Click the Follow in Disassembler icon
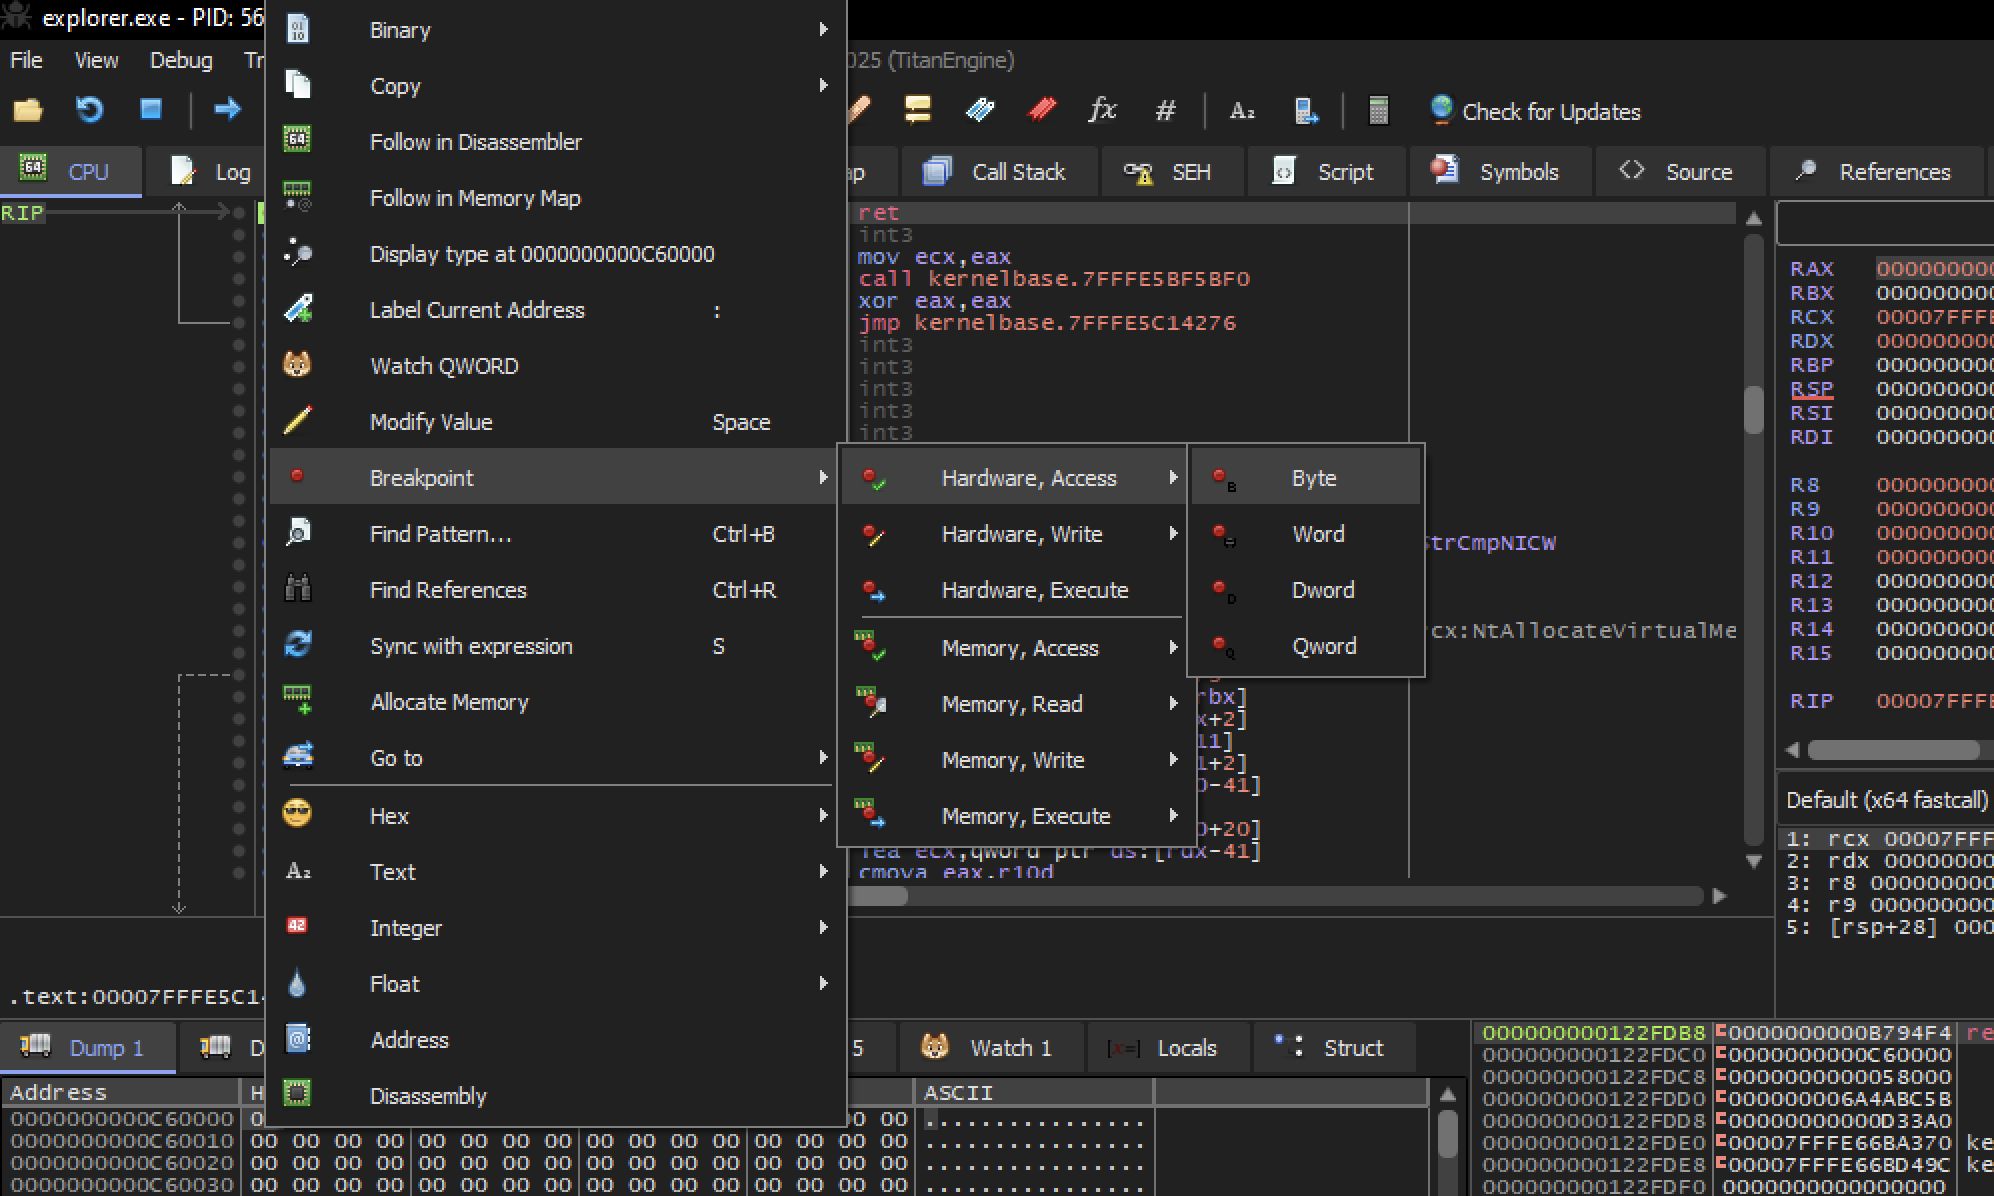The image size is (1994, 1196). (297, 140)
